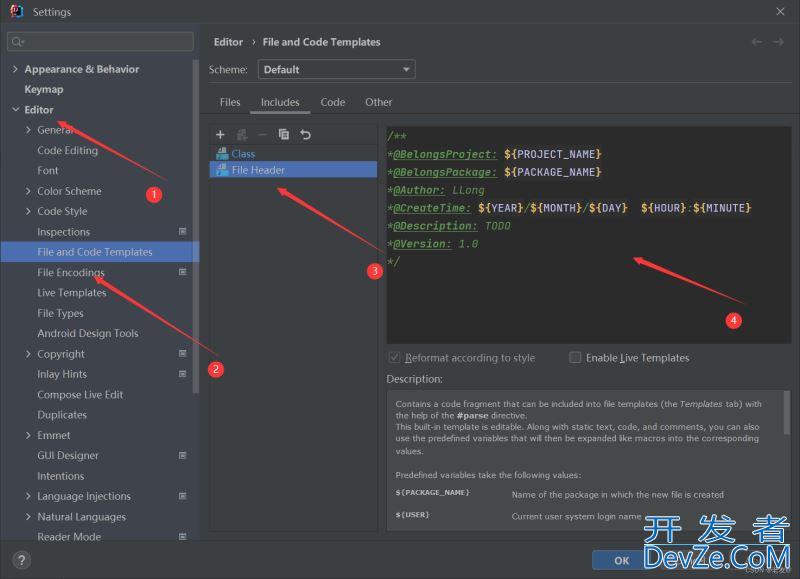Click project-level icon beside Reader Mode

[x=183, y=537]
